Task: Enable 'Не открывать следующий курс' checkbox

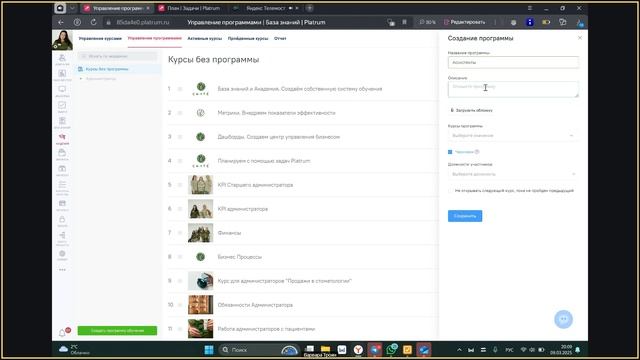Action: 450,191
